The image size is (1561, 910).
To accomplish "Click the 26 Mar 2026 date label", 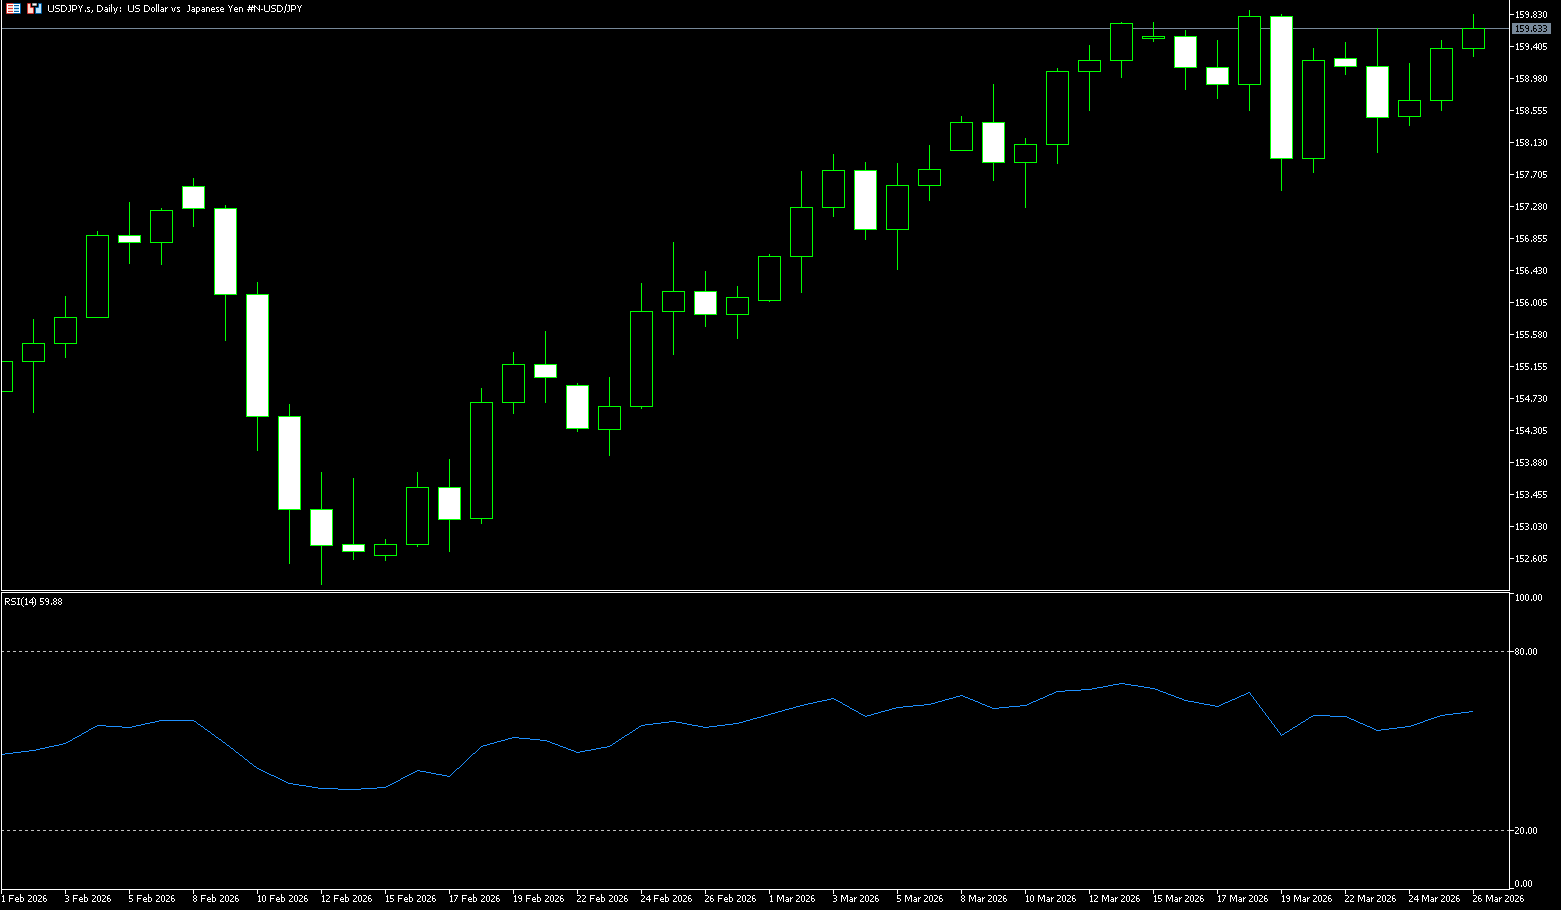I will (x=1498, y=899).
